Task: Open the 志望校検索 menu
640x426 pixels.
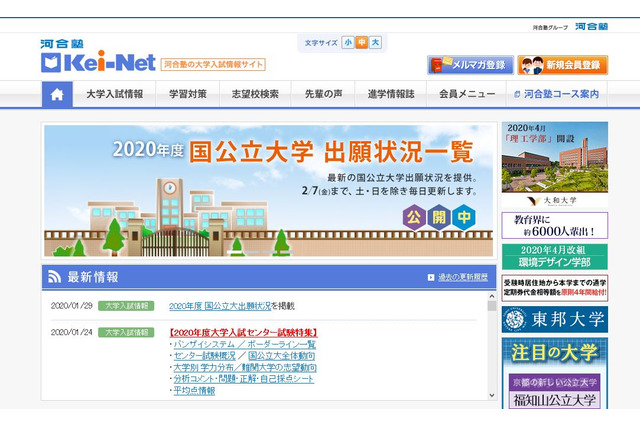Action: tap(256, 94)
